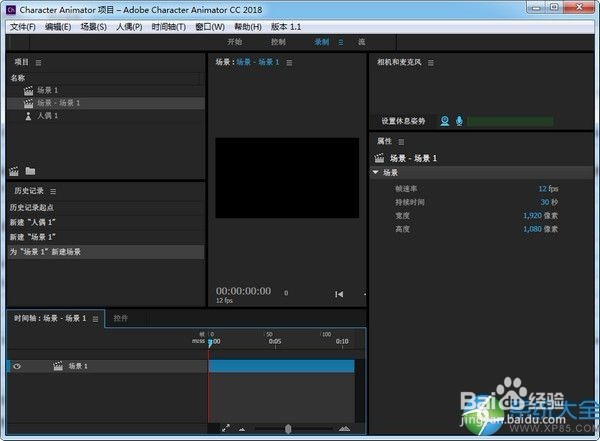This screenshot has width=600, height=441.
Task: Select the 时间轴 : 场景 - 场景 1 tab
Action: point(50,318)
